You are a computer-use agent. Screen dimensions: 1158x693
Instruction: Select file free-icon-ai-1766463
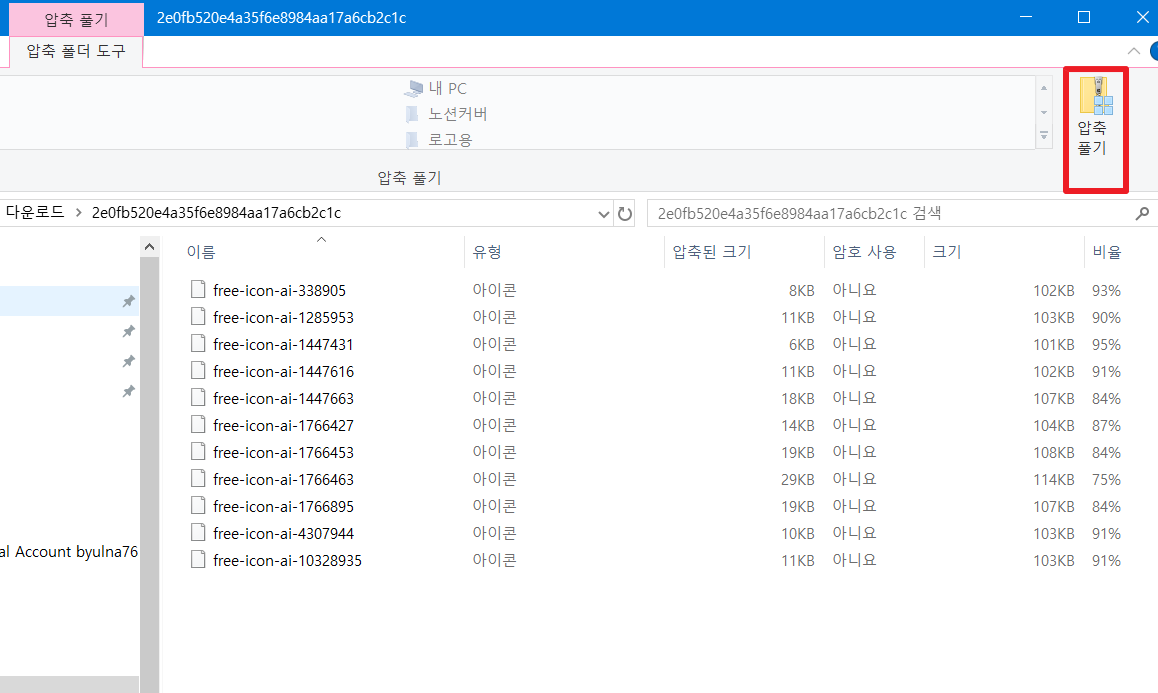284,479
